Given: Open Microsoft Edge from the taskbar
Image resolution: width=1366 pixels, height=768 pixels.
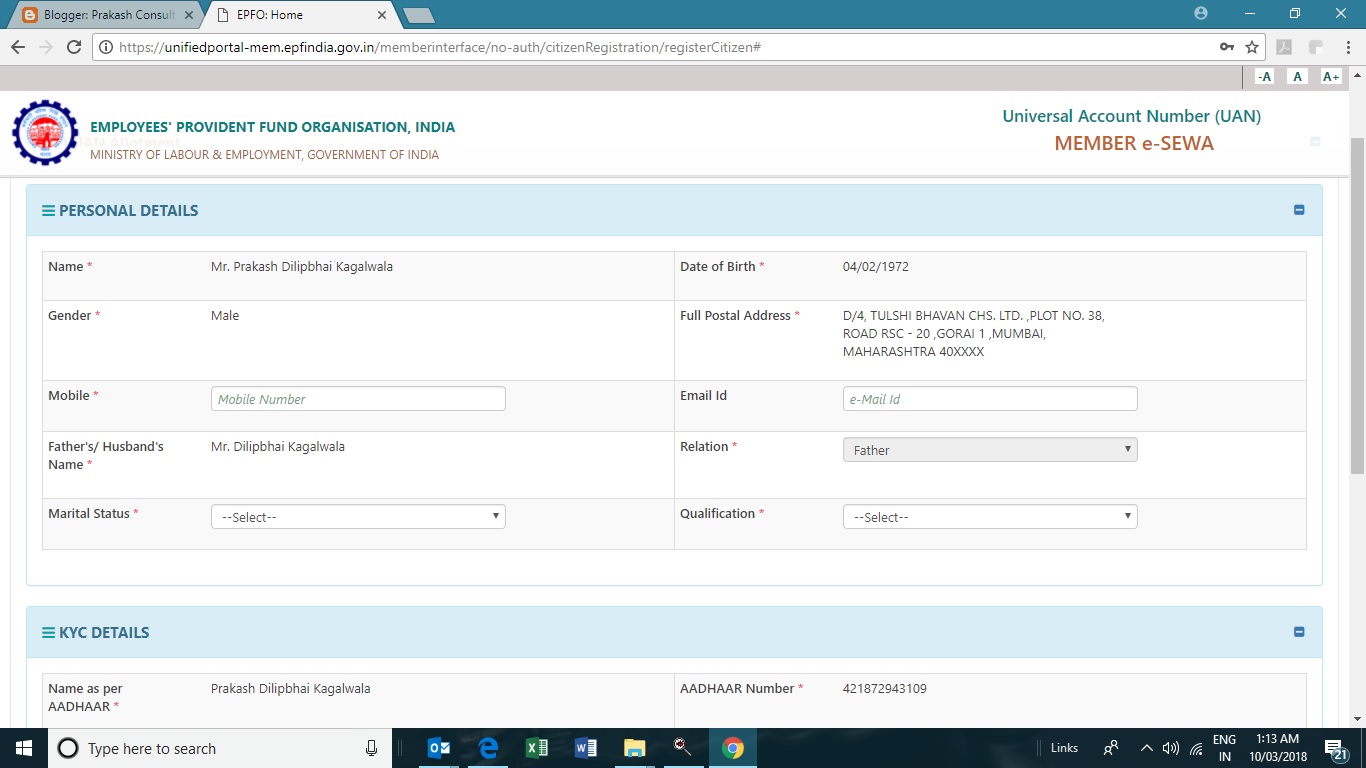Looking at the screenshot, I should (x=488, y=748).
